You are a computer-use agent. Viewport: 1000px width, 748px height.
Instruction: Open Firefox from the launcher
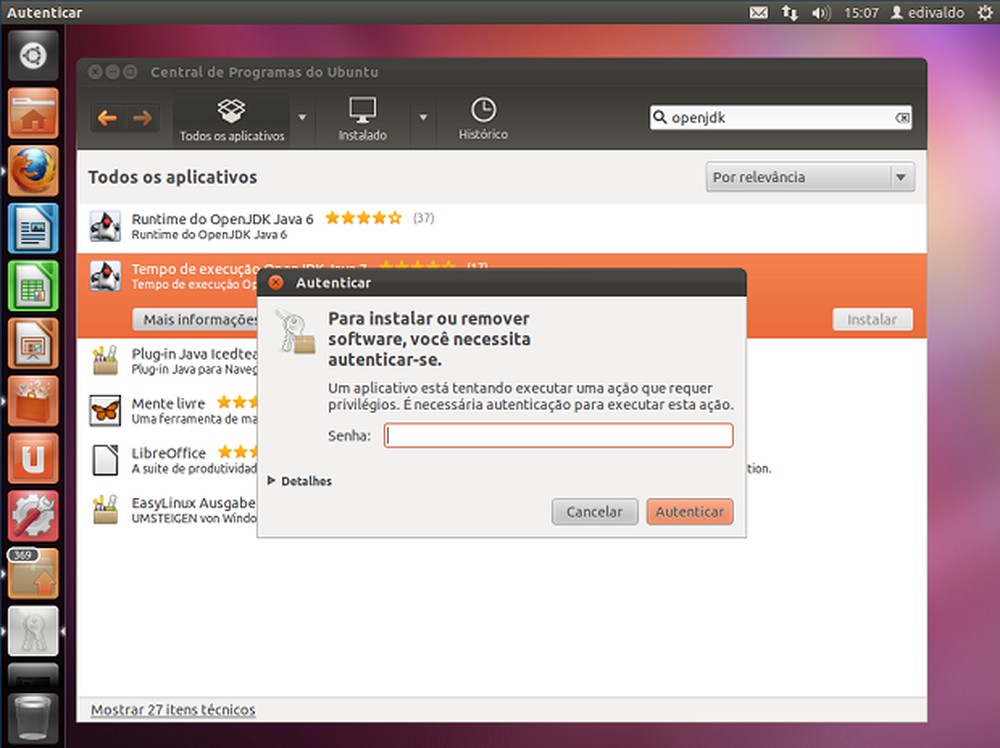pos(33,170)
